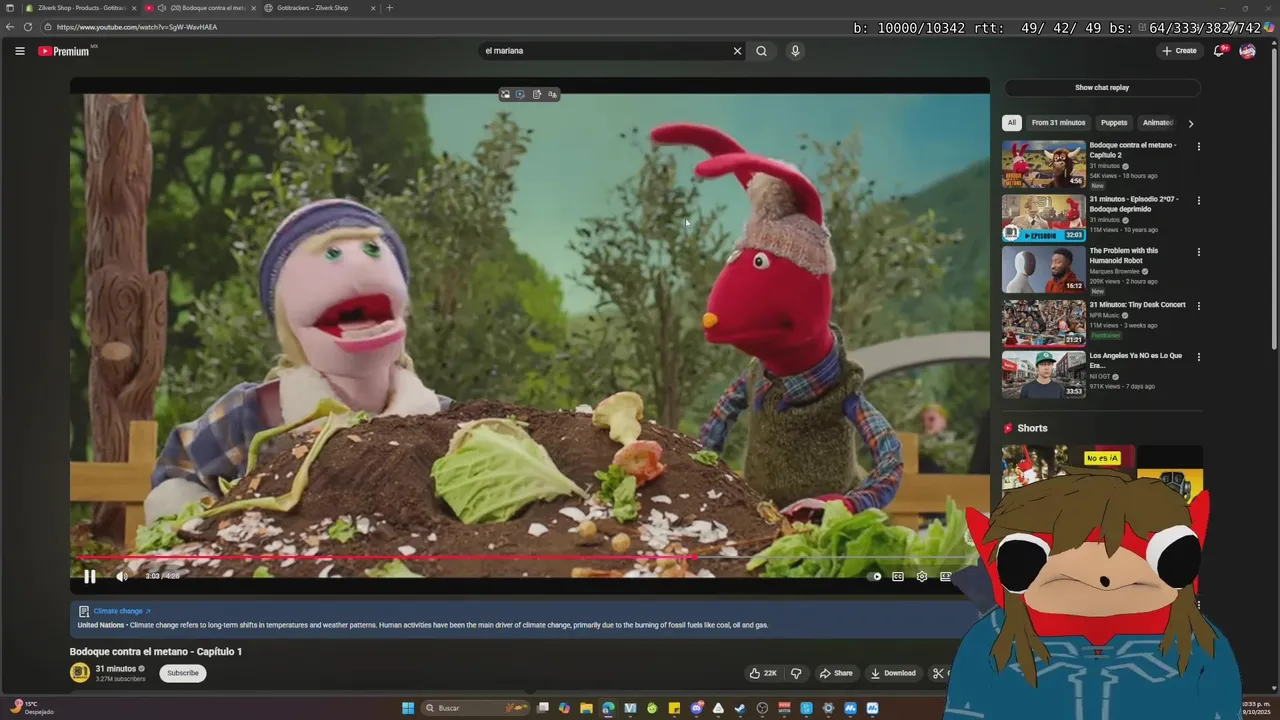Image resolution: width=1280 pixels, height=720 pixels.
Task: Open Discord from the taskbar
Action: click(x=696, y=708)
